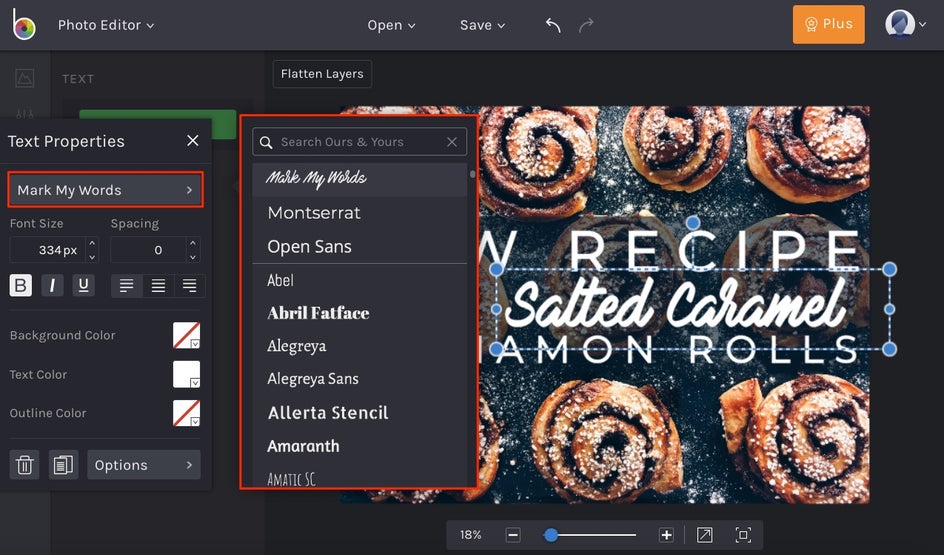
Task: Click the undo arrow icon
Action: [553, 25]
